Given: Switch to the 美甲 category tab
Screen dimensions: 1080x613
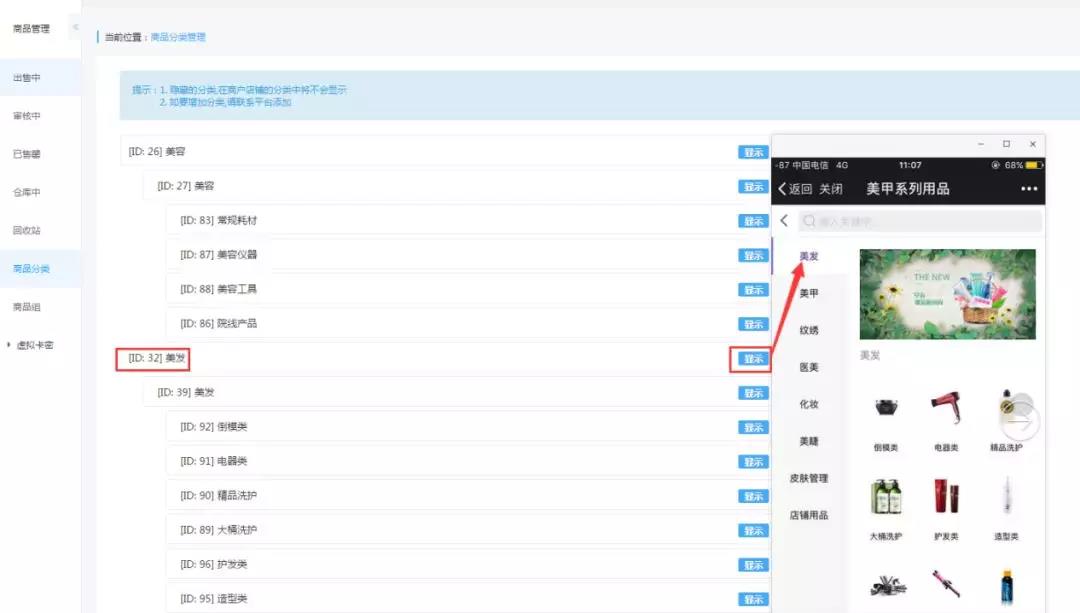Looking at the screenshot, I should [808, 294].
